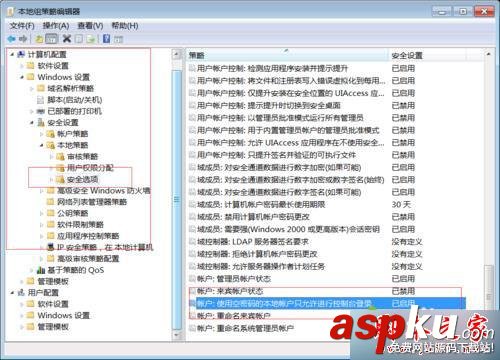Select 高级安全 Windows 防火墙 tree item
Viewport: 500px width, 360px height.
click(x=104, y=191)
